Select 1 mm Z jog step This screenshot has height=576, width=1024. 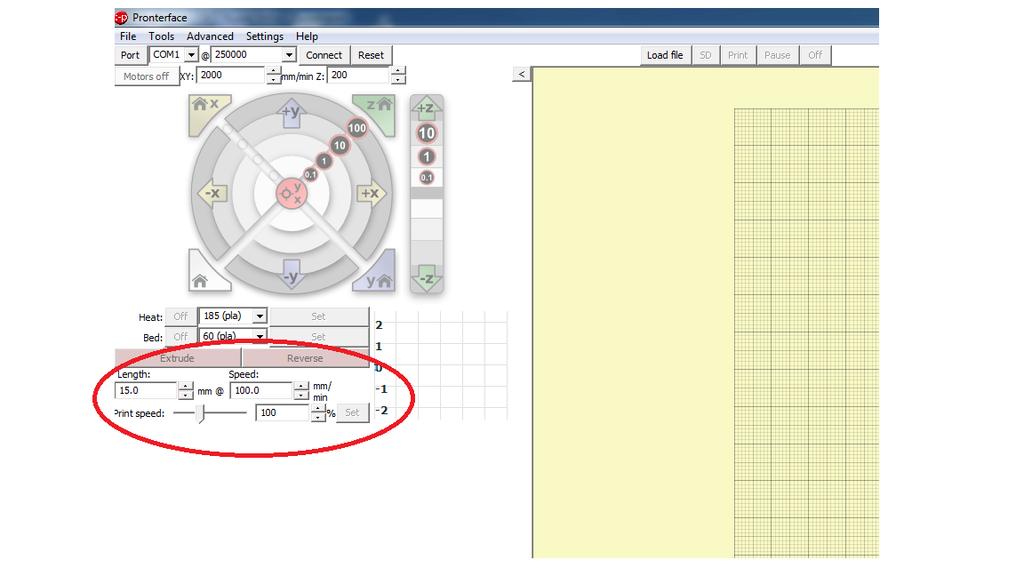pos(426,157)
